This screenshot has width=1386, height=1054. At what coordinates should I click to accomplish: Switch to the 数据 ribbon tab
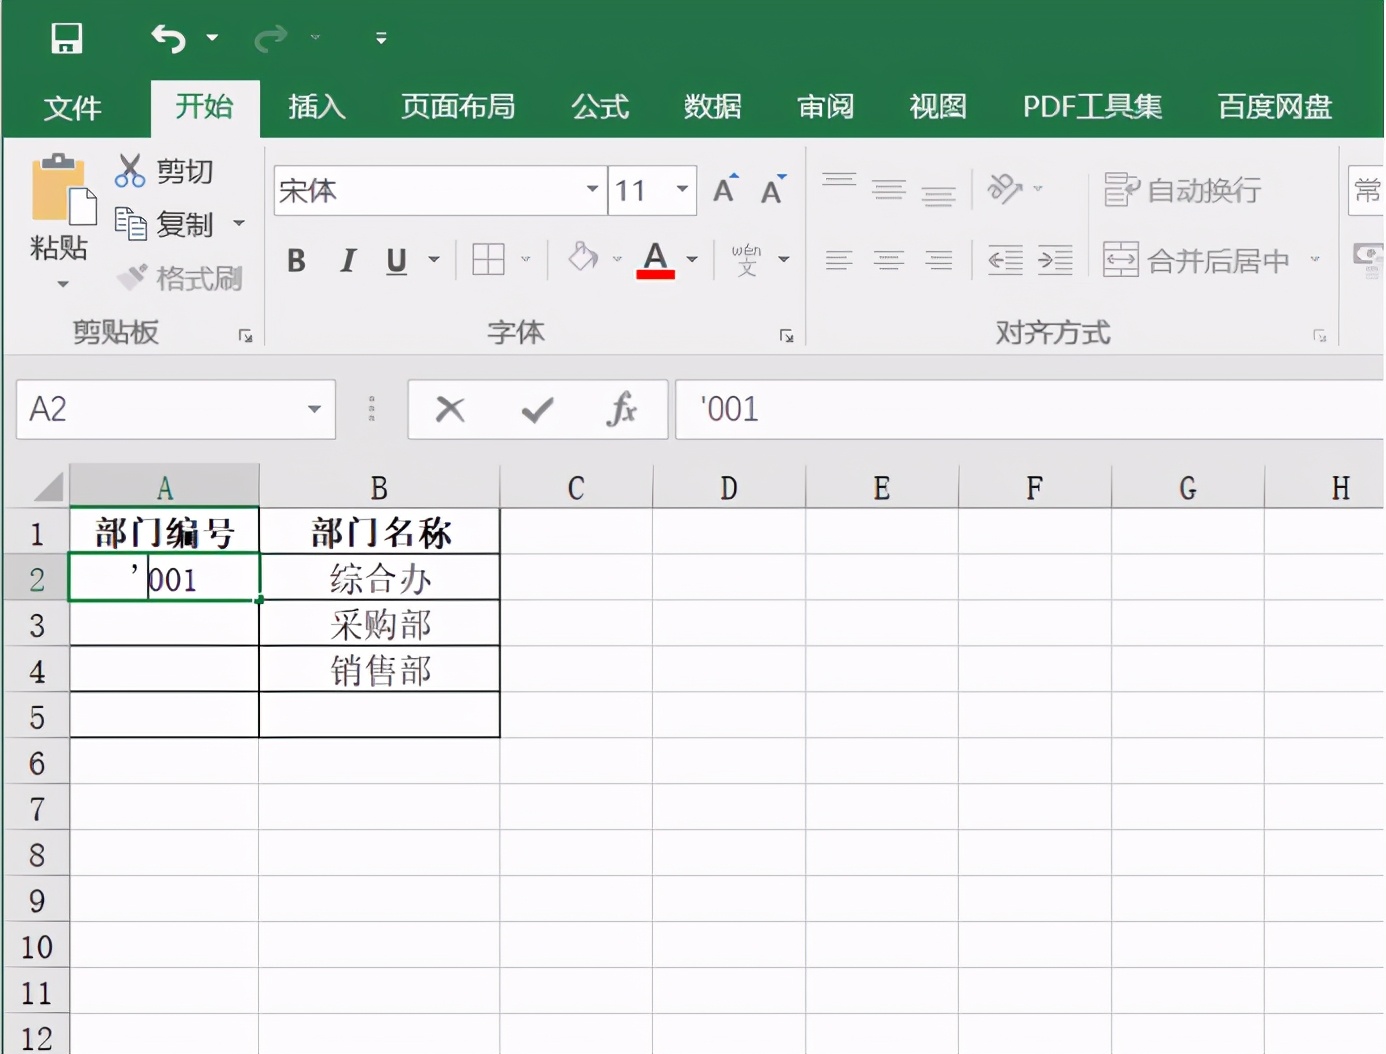click(712, 108)
